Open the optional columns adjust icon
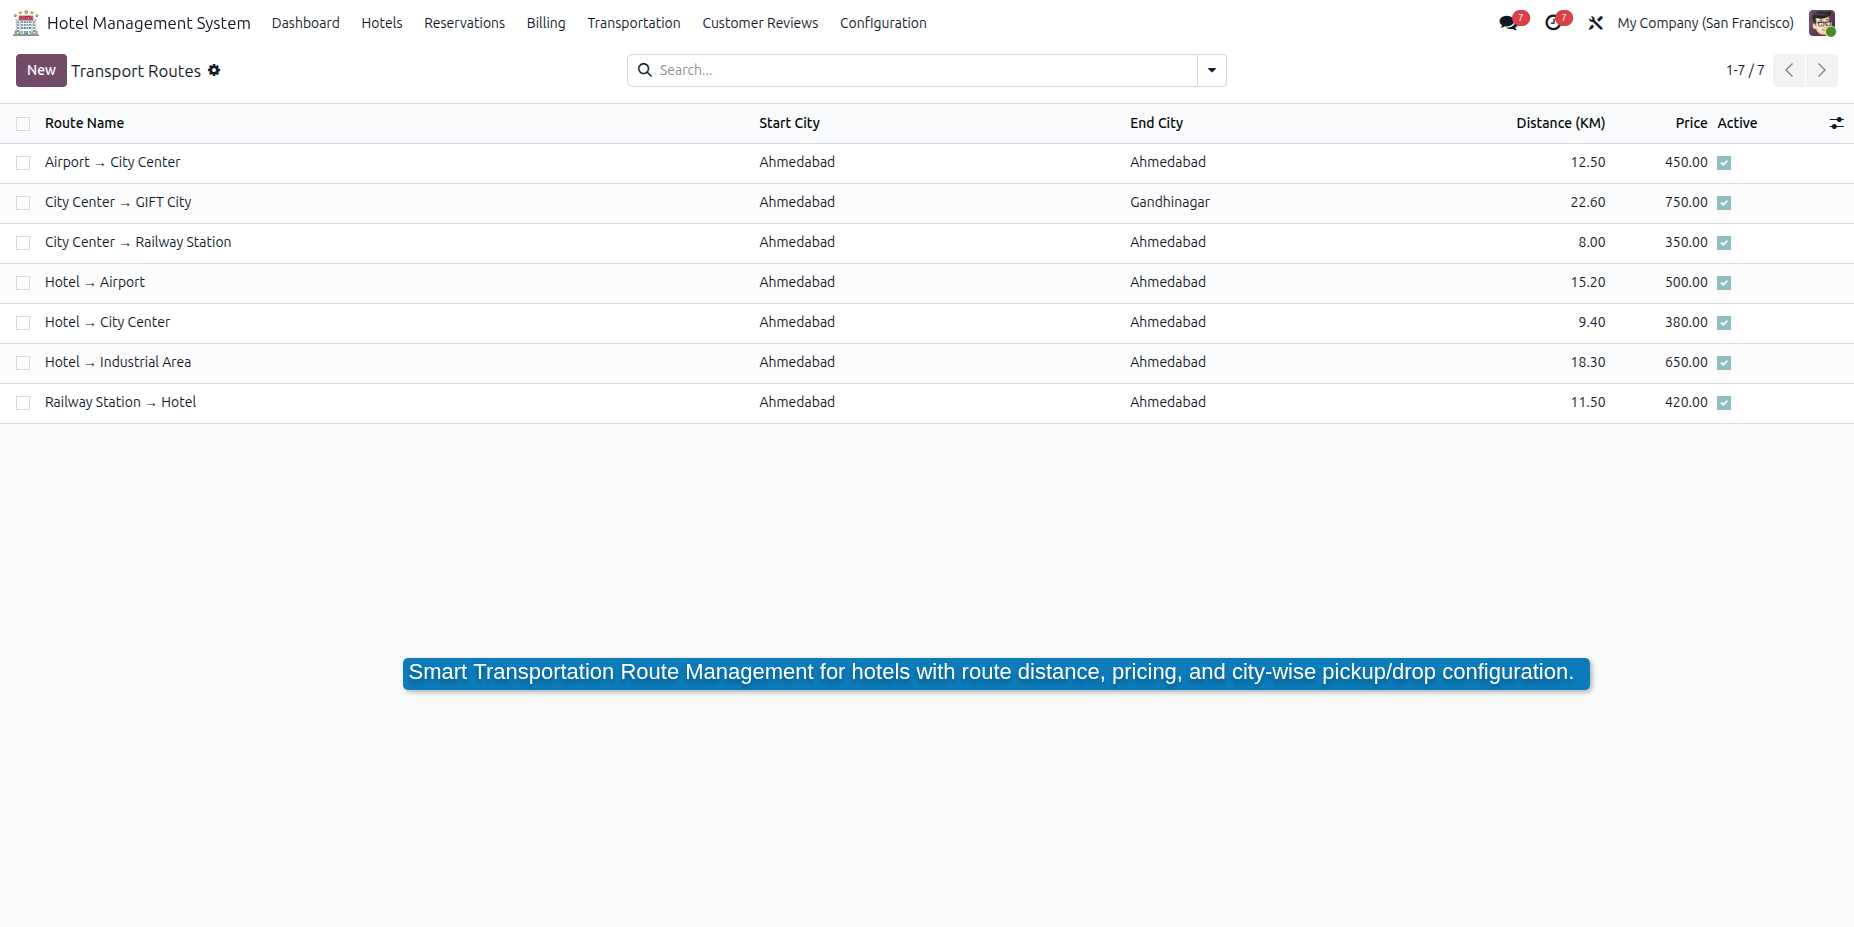Viewport: 1854px width, 927px height. coord(1836,123)
